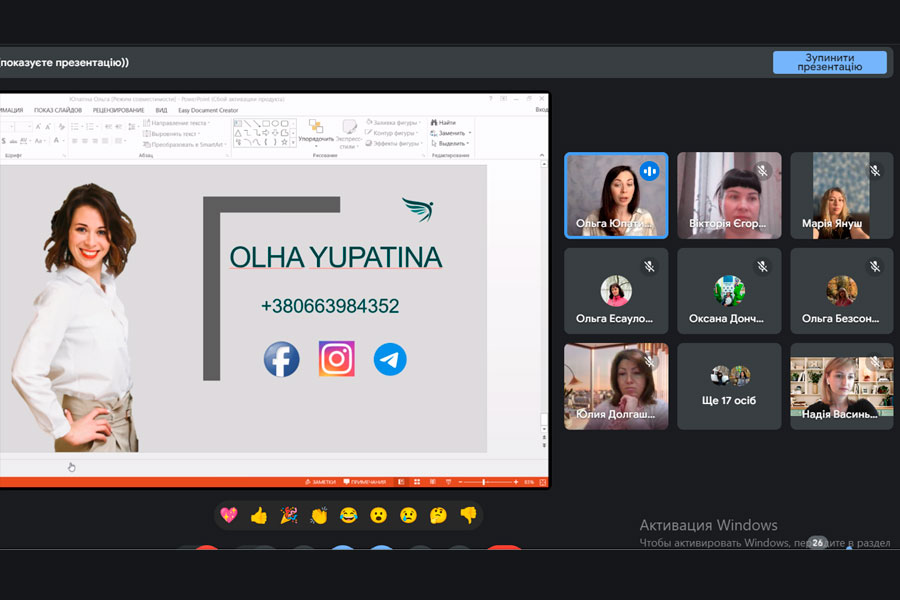
Task: Click the zoom out minus button
Action: click(x=460, y=482)
